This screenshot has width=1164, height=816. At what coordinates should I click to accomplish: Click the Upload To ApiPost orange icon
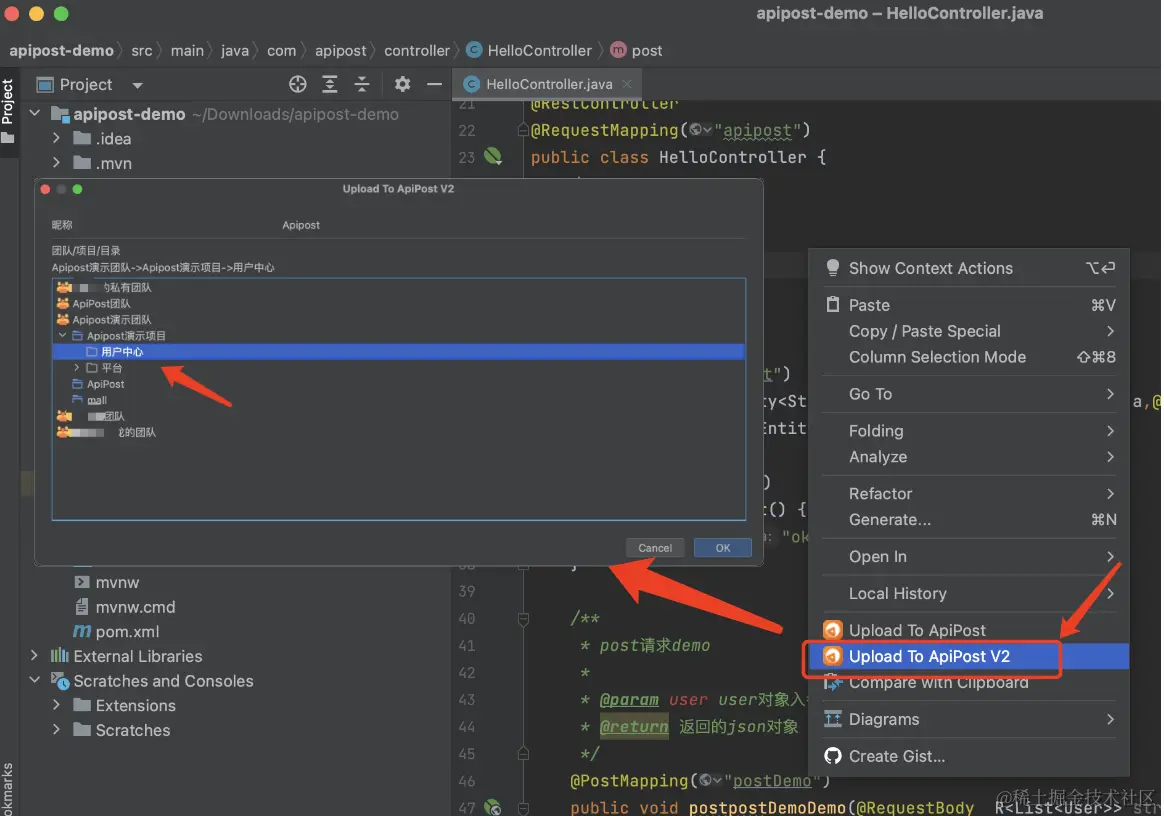click(833, 630)
